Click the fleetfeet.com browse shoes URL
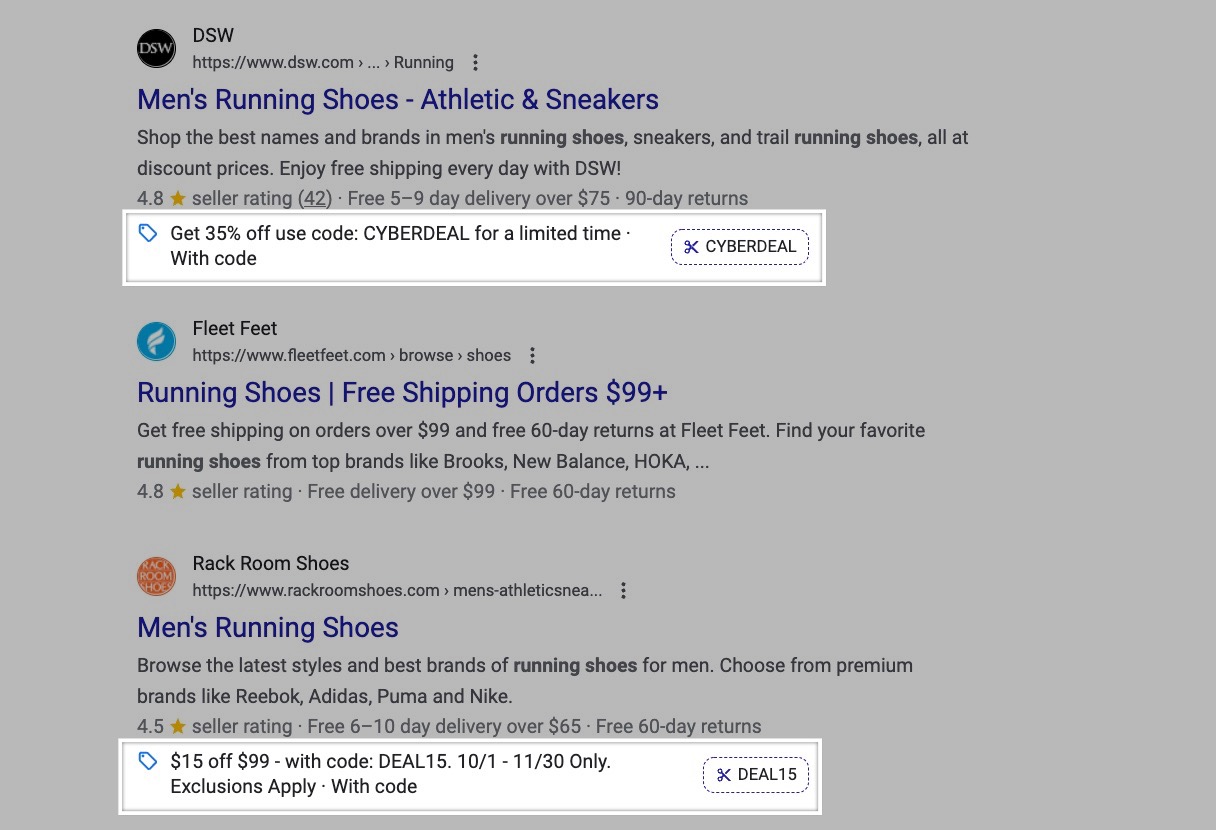This screenshot has height=830, width=1216. pos(352,356)
